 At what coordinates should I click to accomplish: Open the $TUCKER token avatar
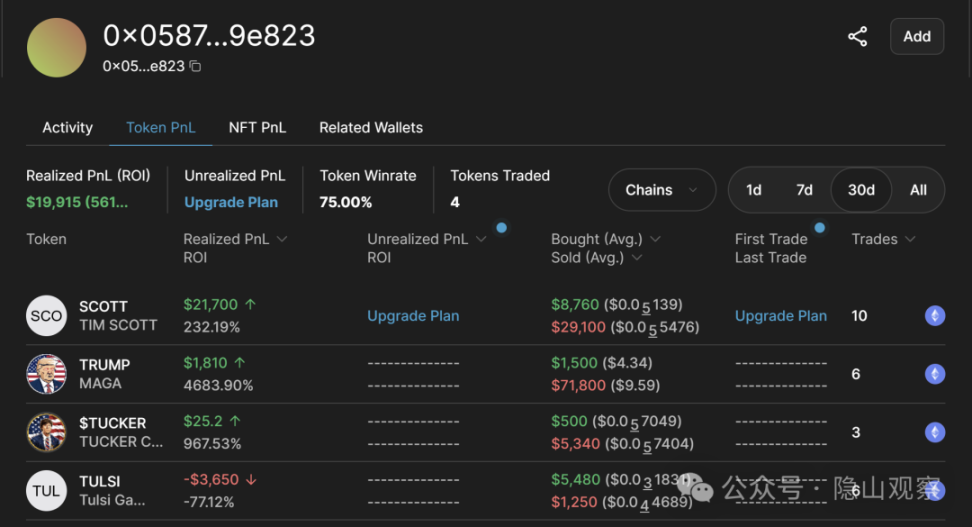[46, 432]
